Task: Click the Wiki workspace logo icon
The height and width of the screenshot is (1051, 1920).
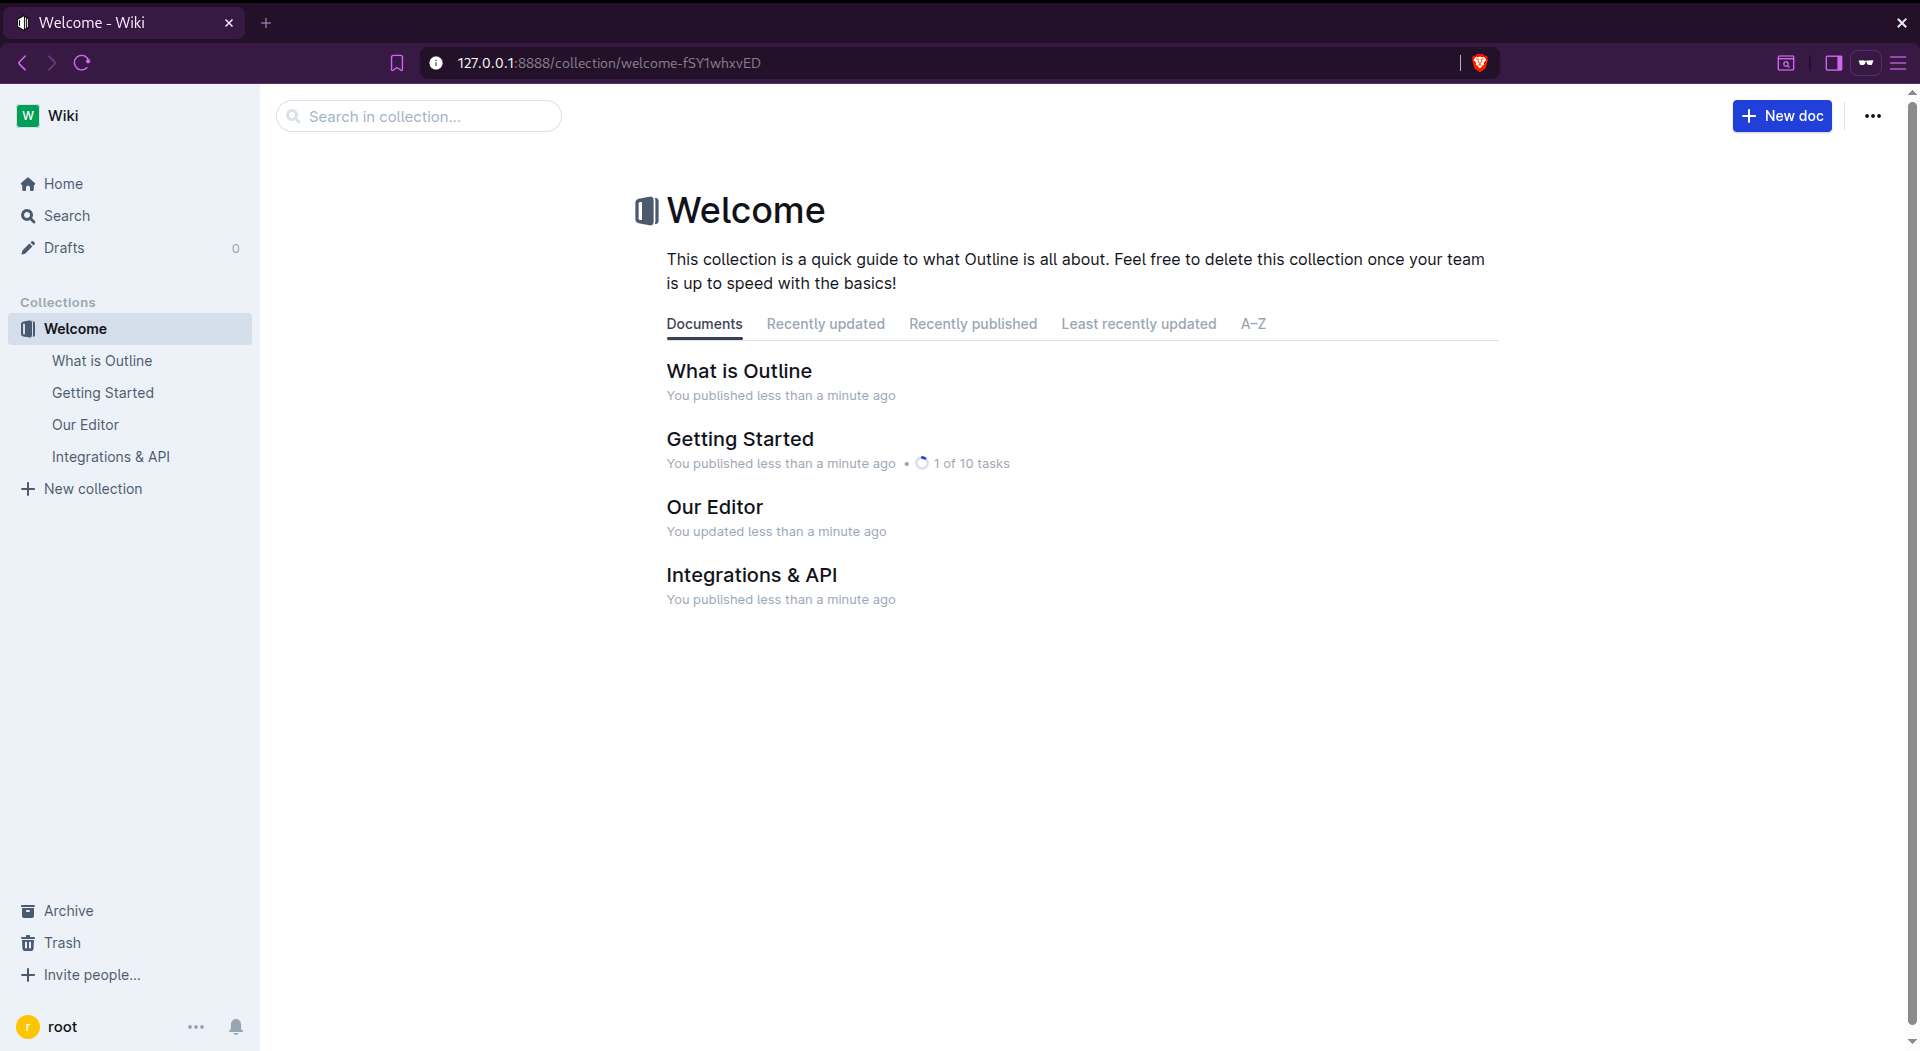Action: 28,116
